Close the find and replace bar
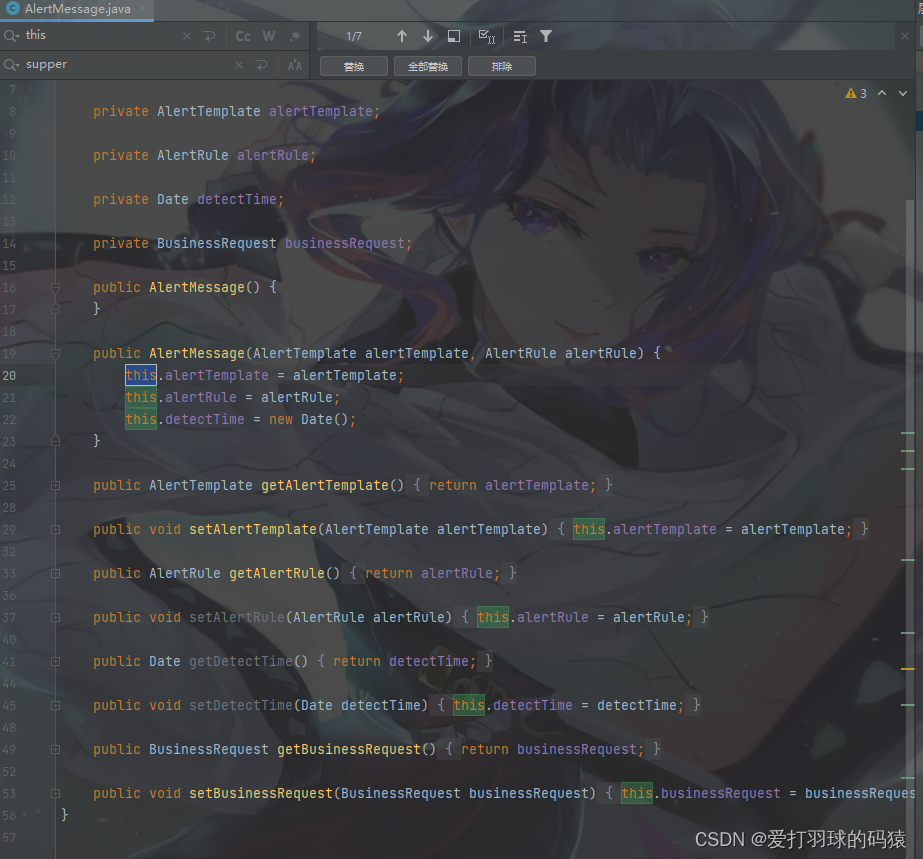 905,37
